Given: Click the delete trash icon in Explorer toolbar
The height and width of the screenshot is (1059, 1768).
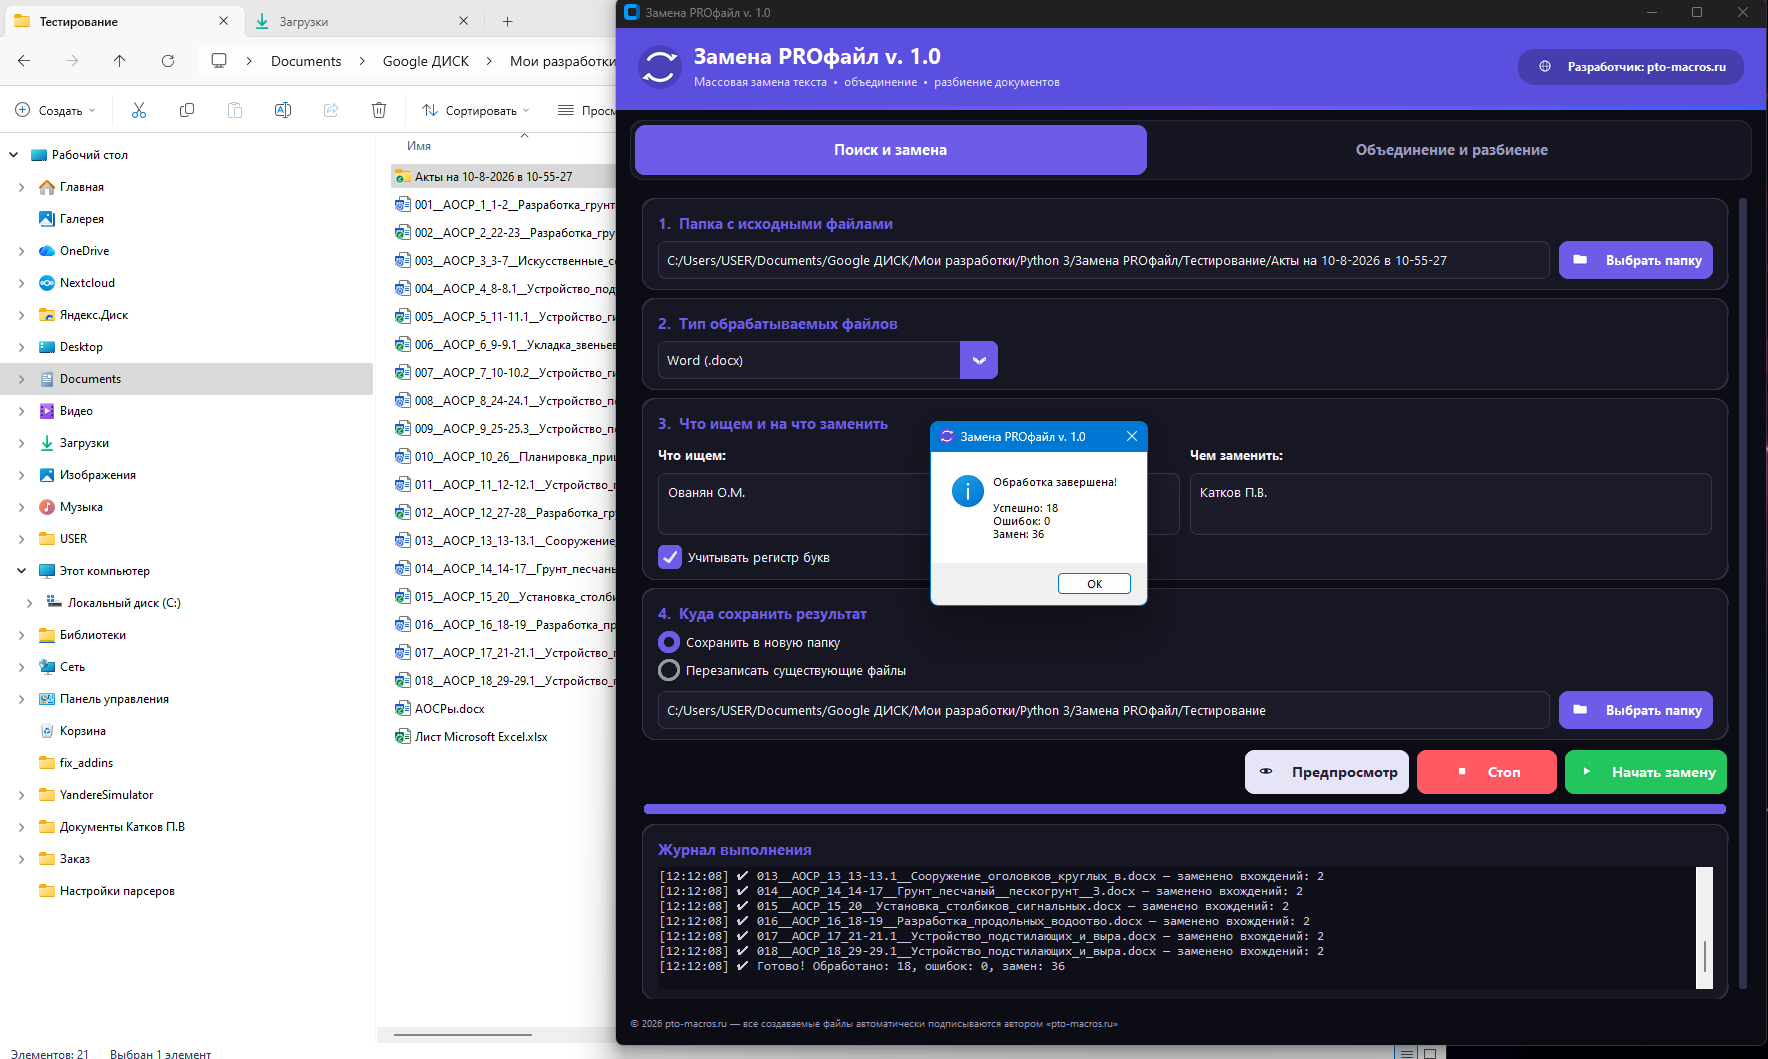Looking at the screenshot, I should tap(379, 110).
